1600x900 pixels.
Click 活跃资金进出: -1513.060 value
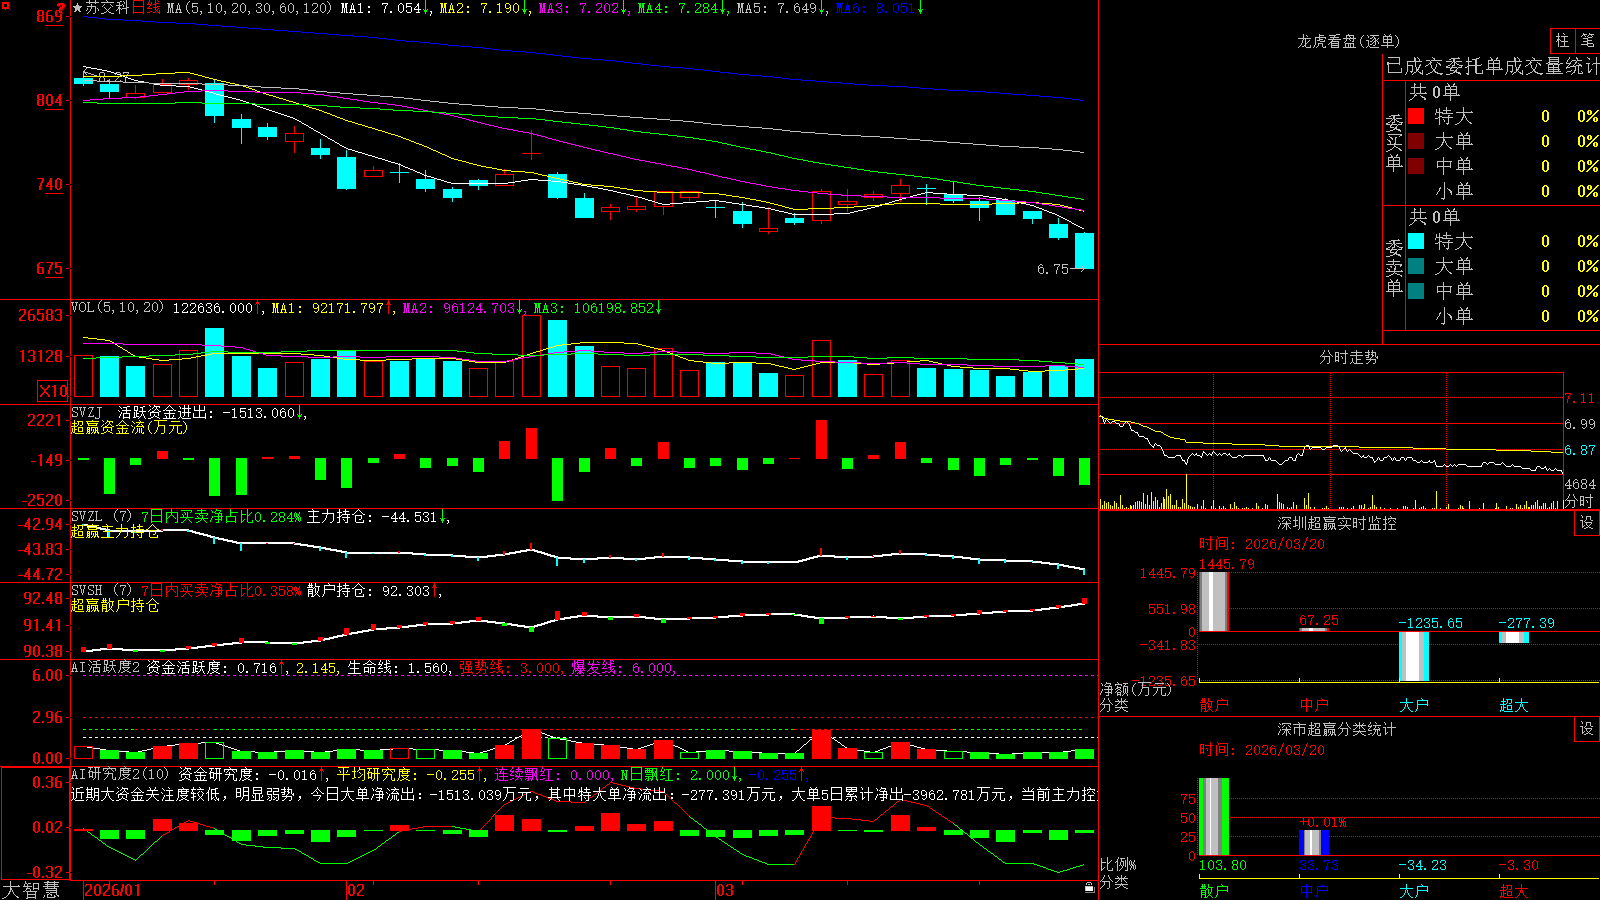[x=212, y=412]
